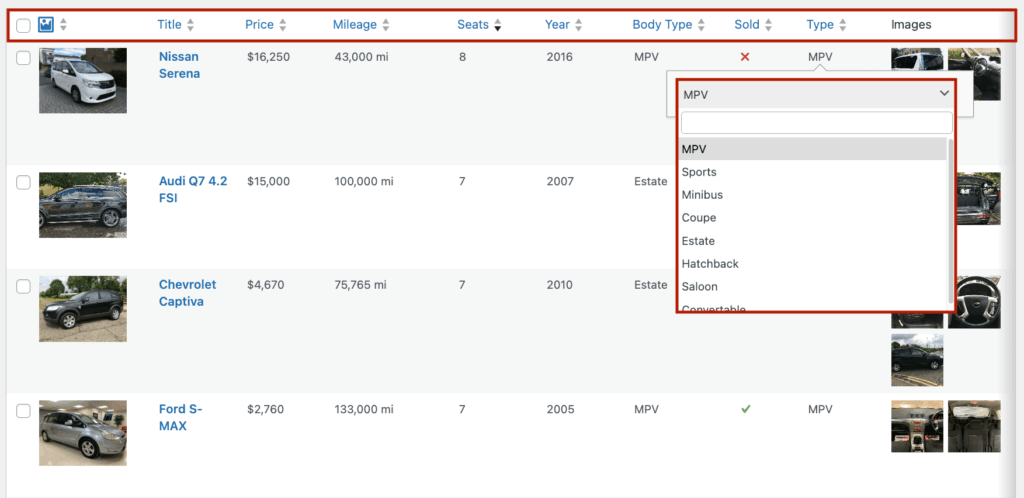Image resolution: width=1024 pixels, height=498 pixels.
Task: Sort table by Seats column header
Action: [473, 25]
